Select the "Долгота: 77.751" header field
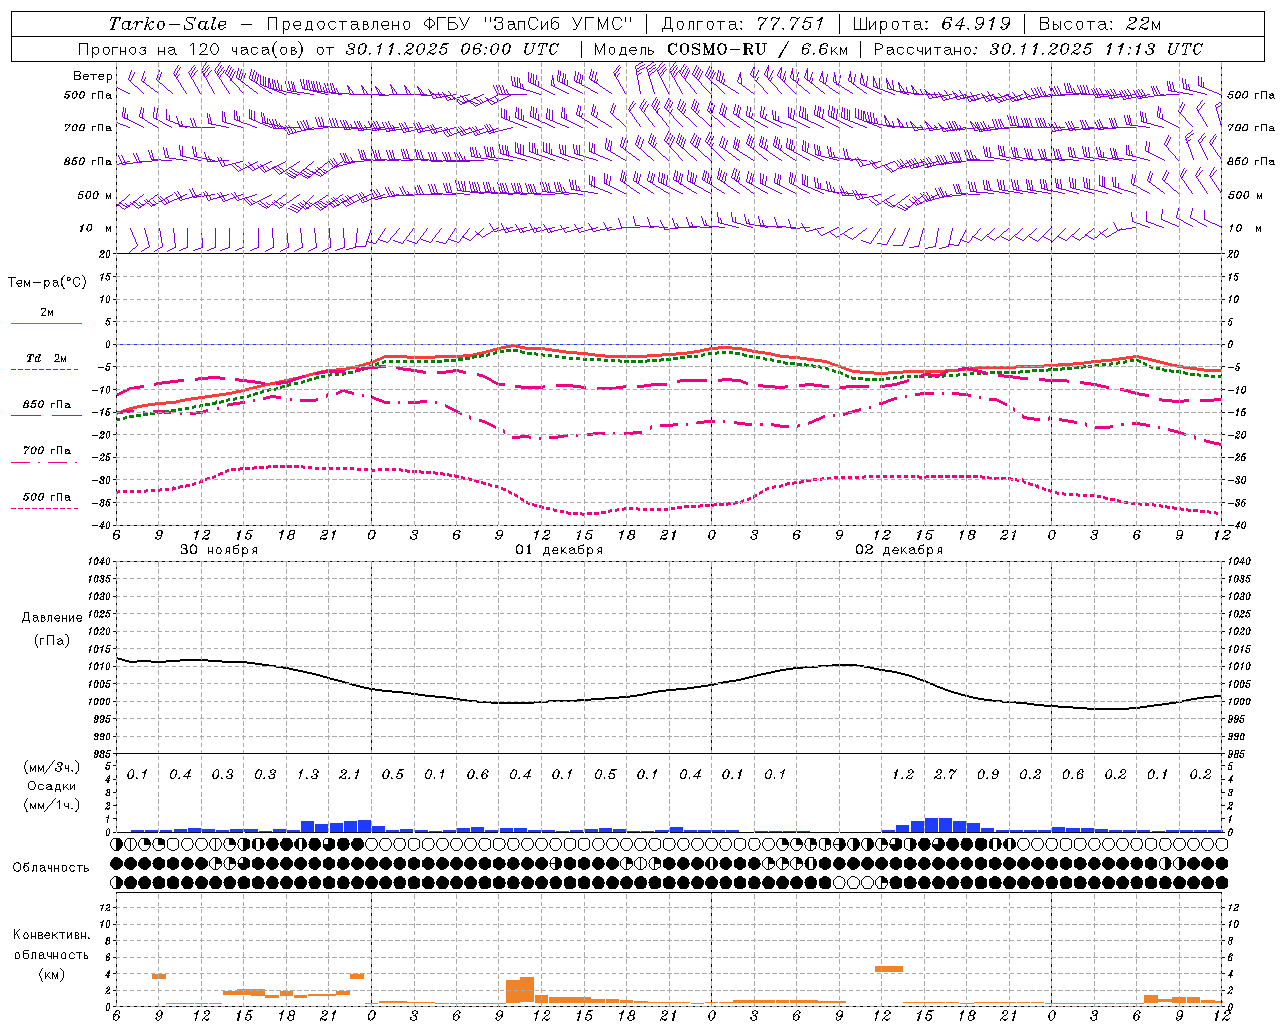The height and width of the screenshot is (1024, 1280). [743, 24]
